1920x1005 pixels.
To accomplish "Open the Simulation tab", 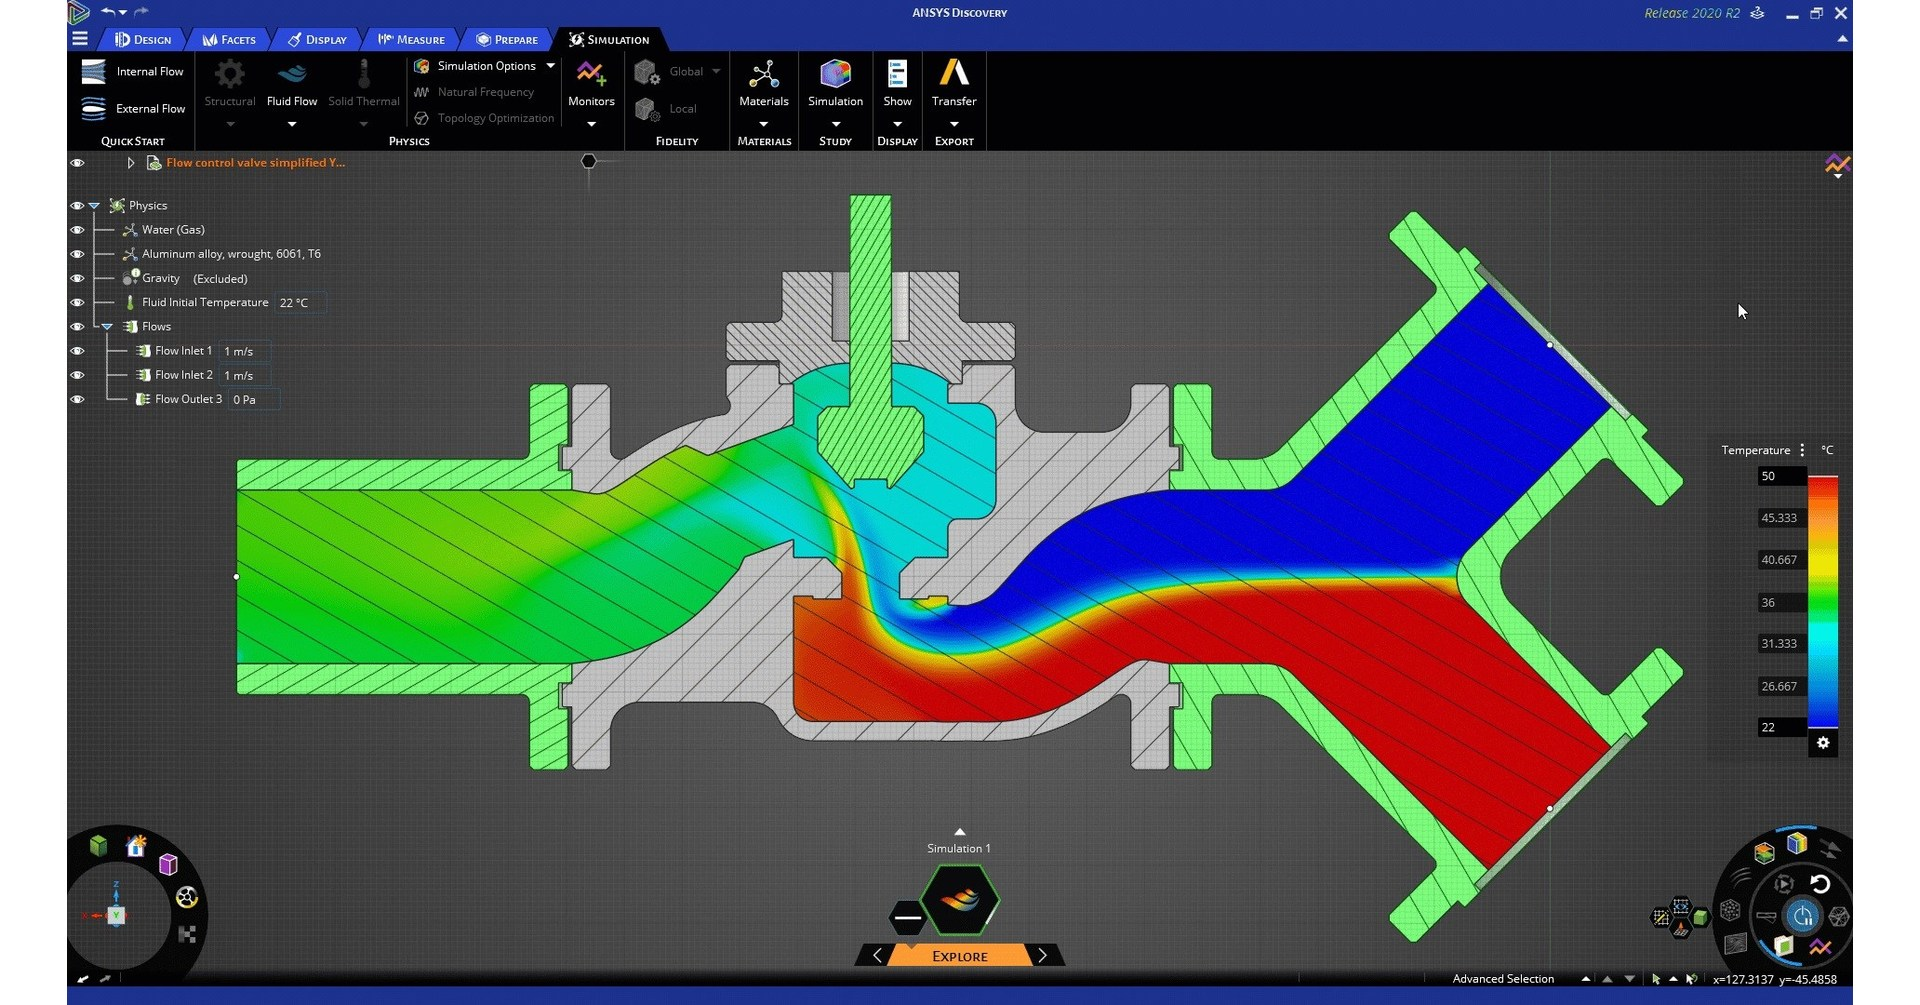I will tap(609, 39).
